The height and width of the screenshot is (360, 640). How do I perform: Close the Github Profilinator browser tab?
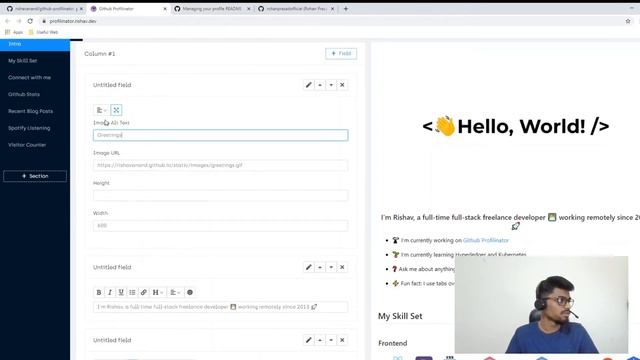pyautogui.click(x=165, y=9)
